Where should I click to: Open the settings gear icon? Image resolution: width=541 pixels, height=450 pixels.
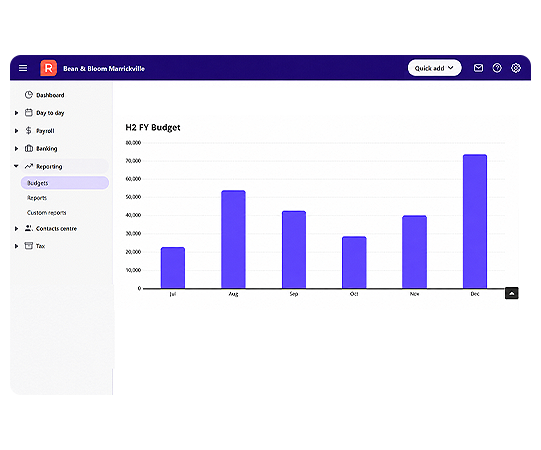[x=515, y=68]
